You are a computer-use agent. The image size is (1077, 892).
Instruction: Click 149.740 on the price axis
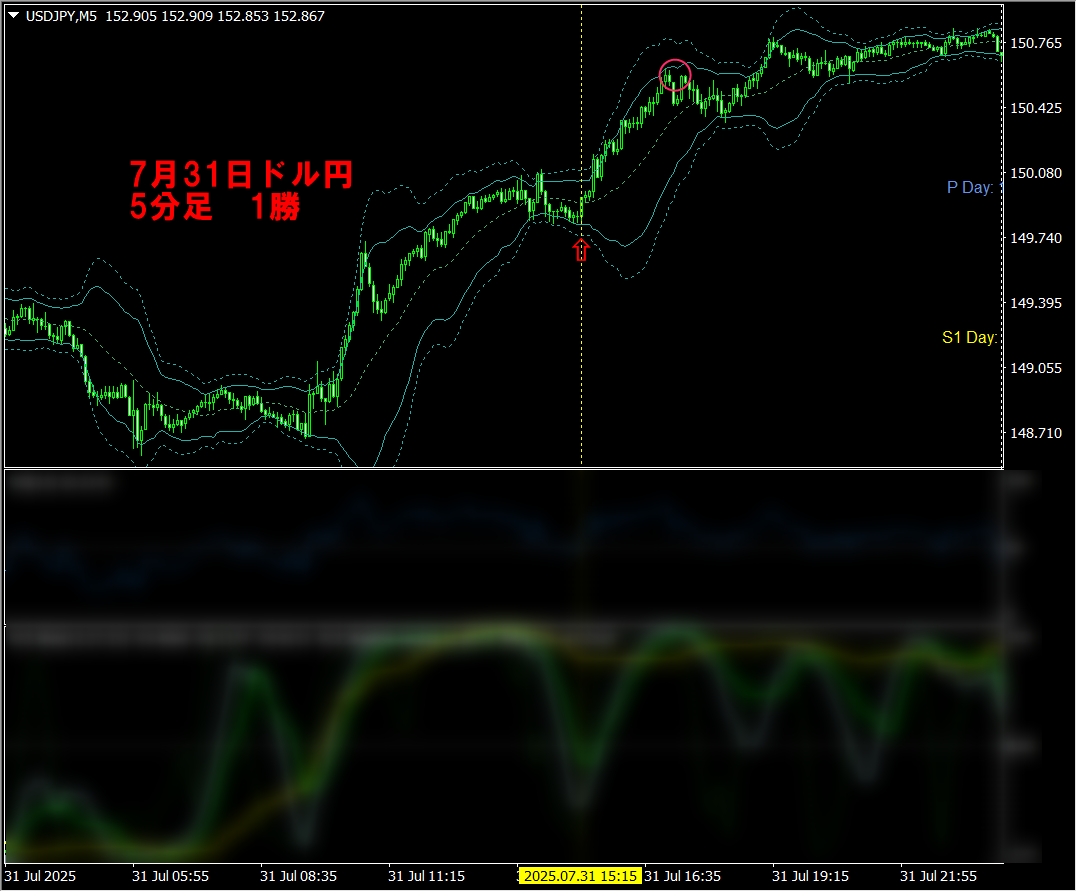click(x=1036, y=238)
